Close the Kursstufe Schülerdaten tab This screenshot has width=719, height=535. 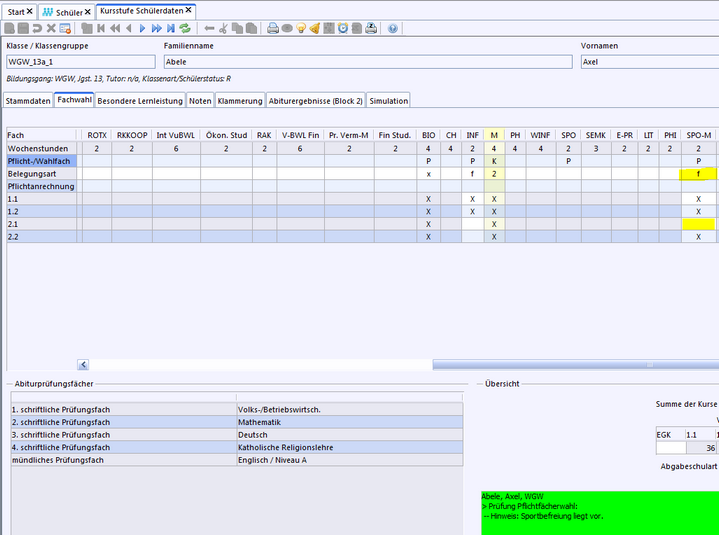(x=188, y=10)
